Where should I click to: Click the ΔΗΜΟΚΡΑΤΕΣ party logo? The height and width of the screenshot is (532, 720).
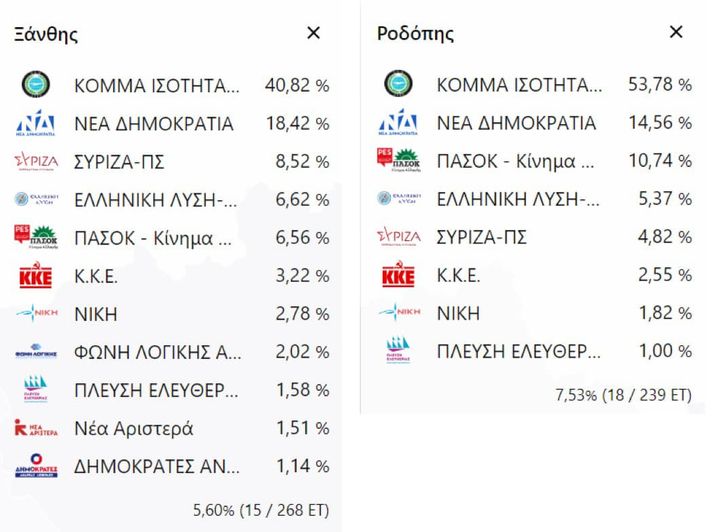36,466
